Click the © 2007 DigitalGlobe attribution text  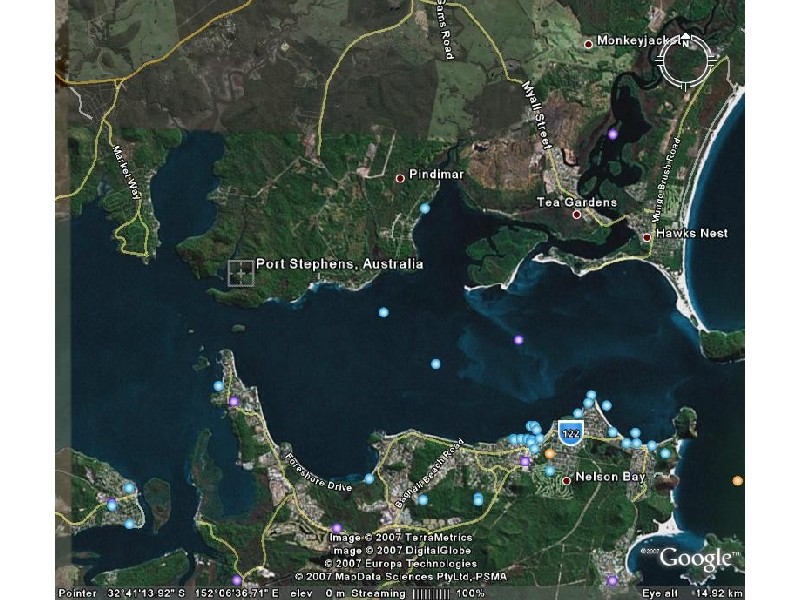coord(402,551)
